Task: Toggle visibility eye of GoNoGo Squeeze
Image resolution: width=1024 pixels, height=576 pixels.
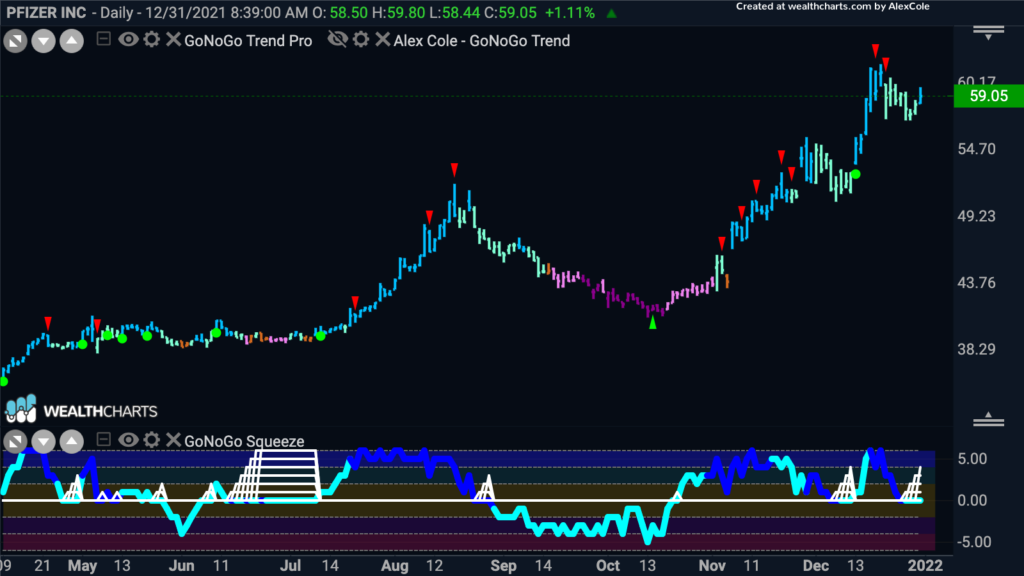Action: pos(128,440)
